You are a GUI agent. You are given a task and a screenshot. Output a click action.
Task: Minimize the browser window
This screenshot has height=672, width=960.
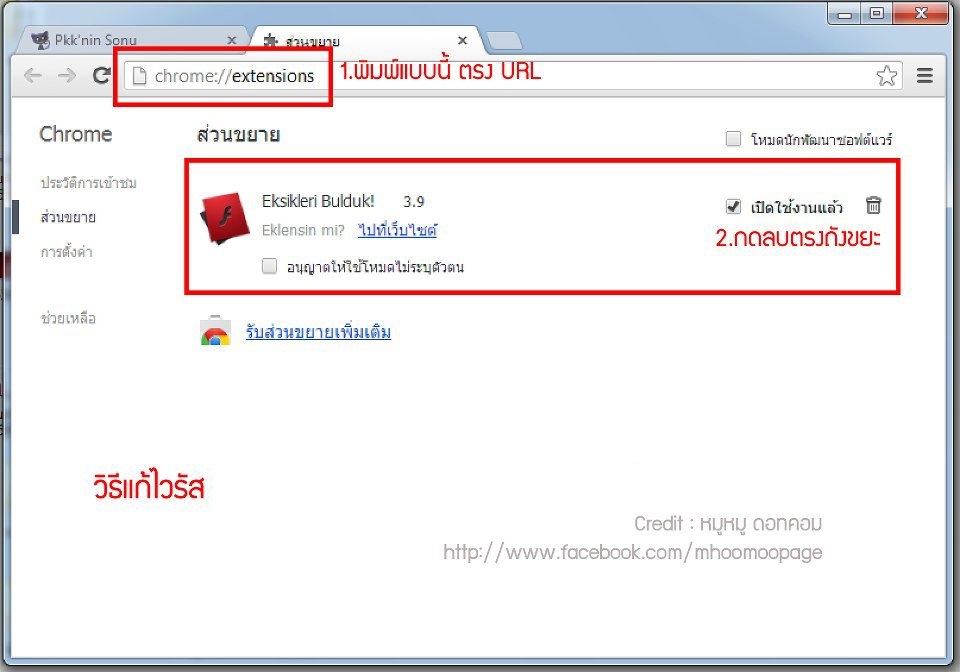click(844, 13)
